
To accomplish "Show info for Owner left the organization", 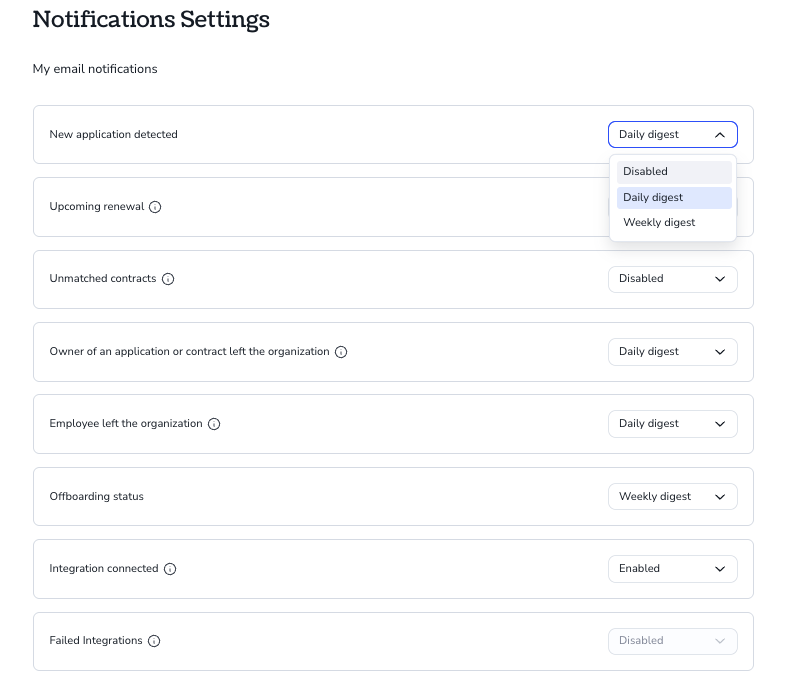I will [341, 352].
